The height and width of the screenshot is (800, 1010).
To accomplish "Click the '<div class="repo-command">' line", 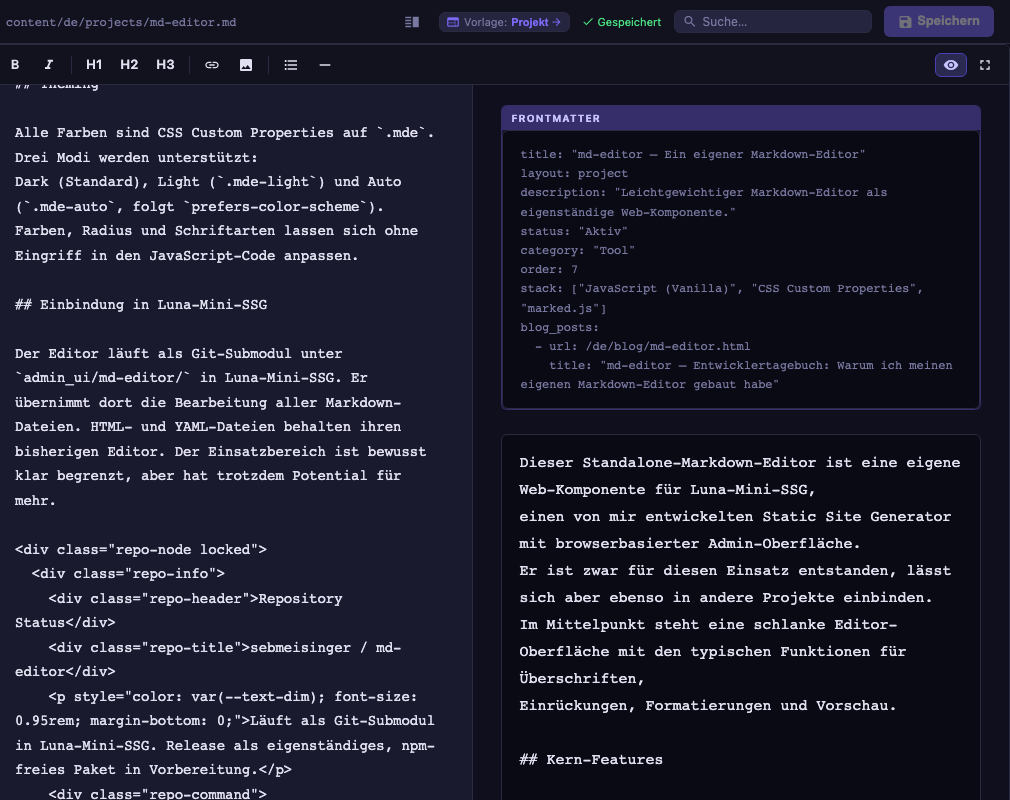I will (158, 793).
